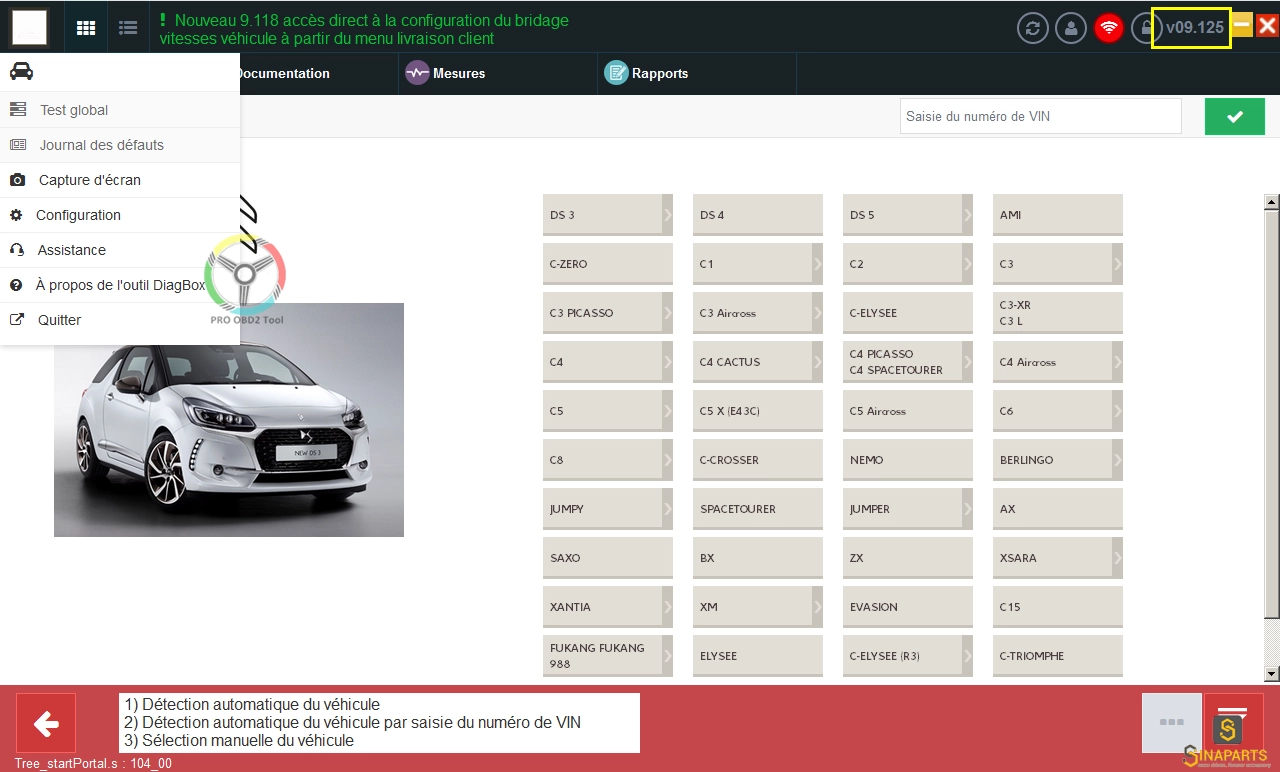Click the gear icon next to Configuration
1280x772 pixels.
[16, 215]
